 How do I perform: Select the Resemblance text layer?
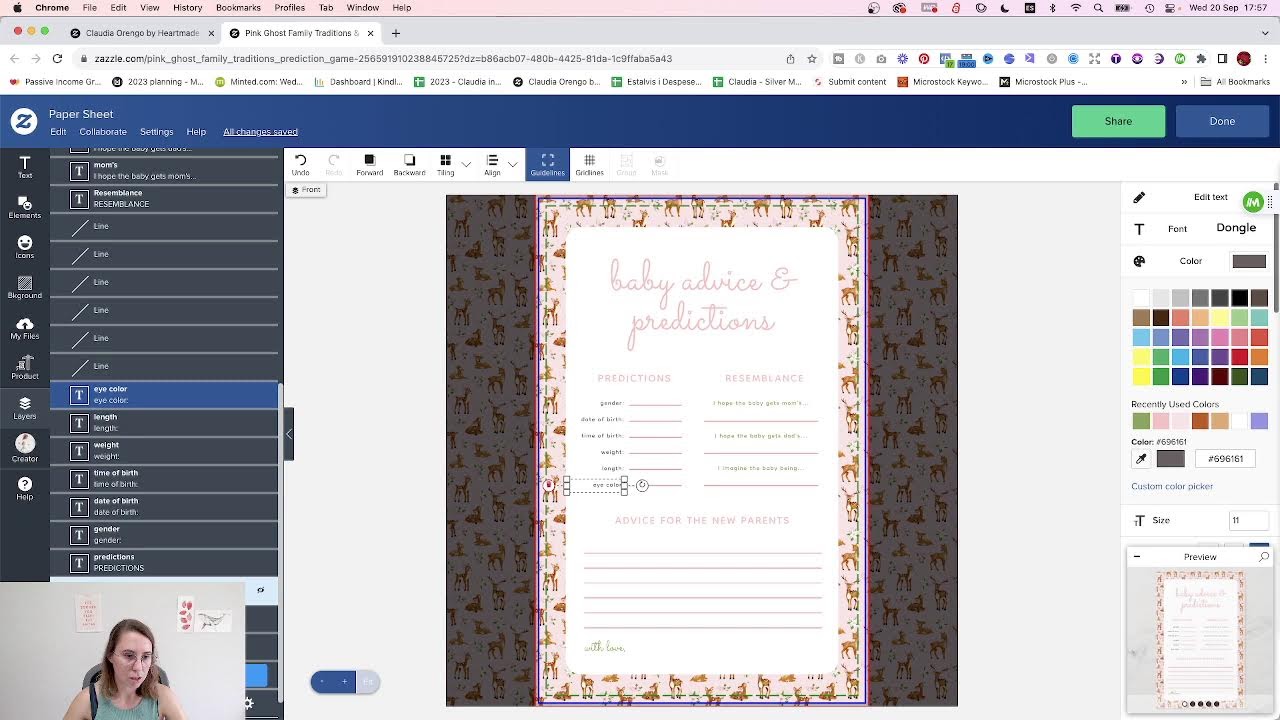coord(164,199)
